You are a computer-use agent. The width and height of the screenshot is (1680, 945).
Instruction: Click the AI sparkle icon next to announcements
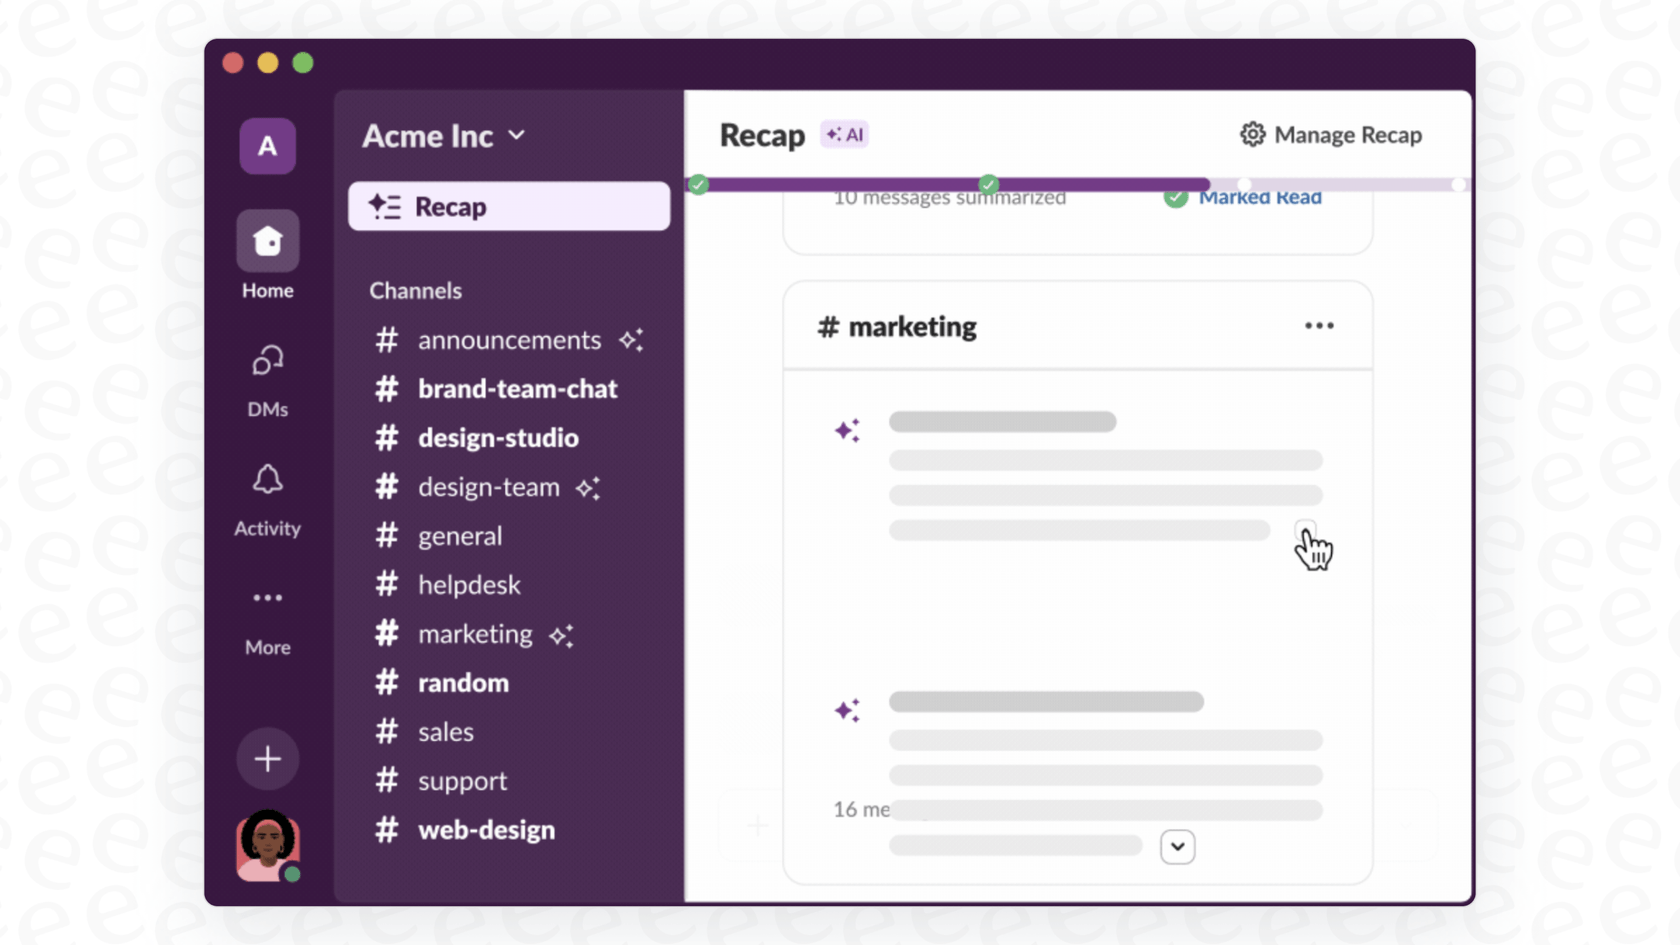(x=632, y=340)
